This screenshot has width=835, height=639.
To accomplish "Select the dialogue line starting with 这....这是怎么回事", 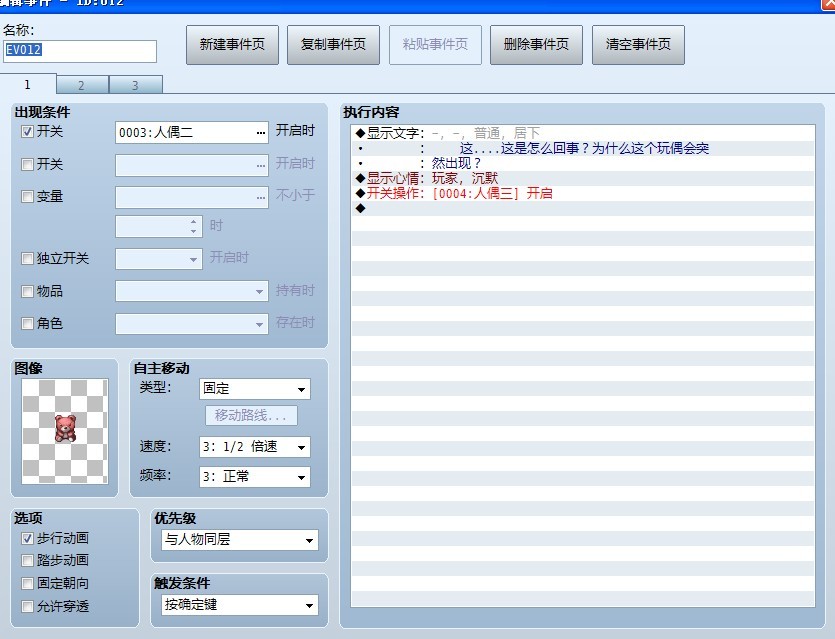I will [583, 148].
